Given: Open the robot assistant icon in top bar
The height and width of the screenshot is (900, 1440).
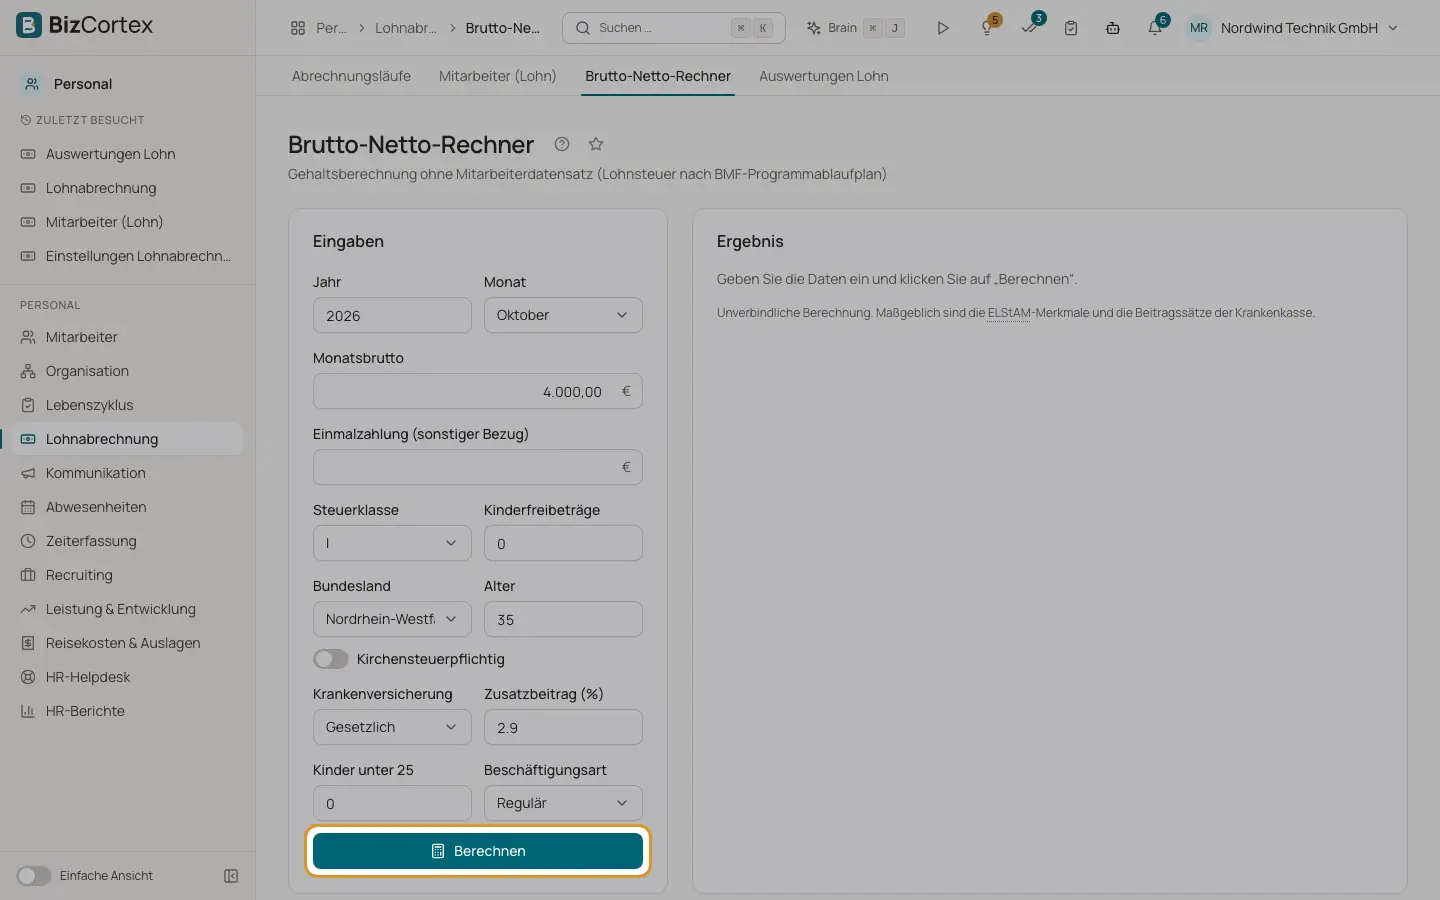Looking at the screenshot, I should [1112, 28].
